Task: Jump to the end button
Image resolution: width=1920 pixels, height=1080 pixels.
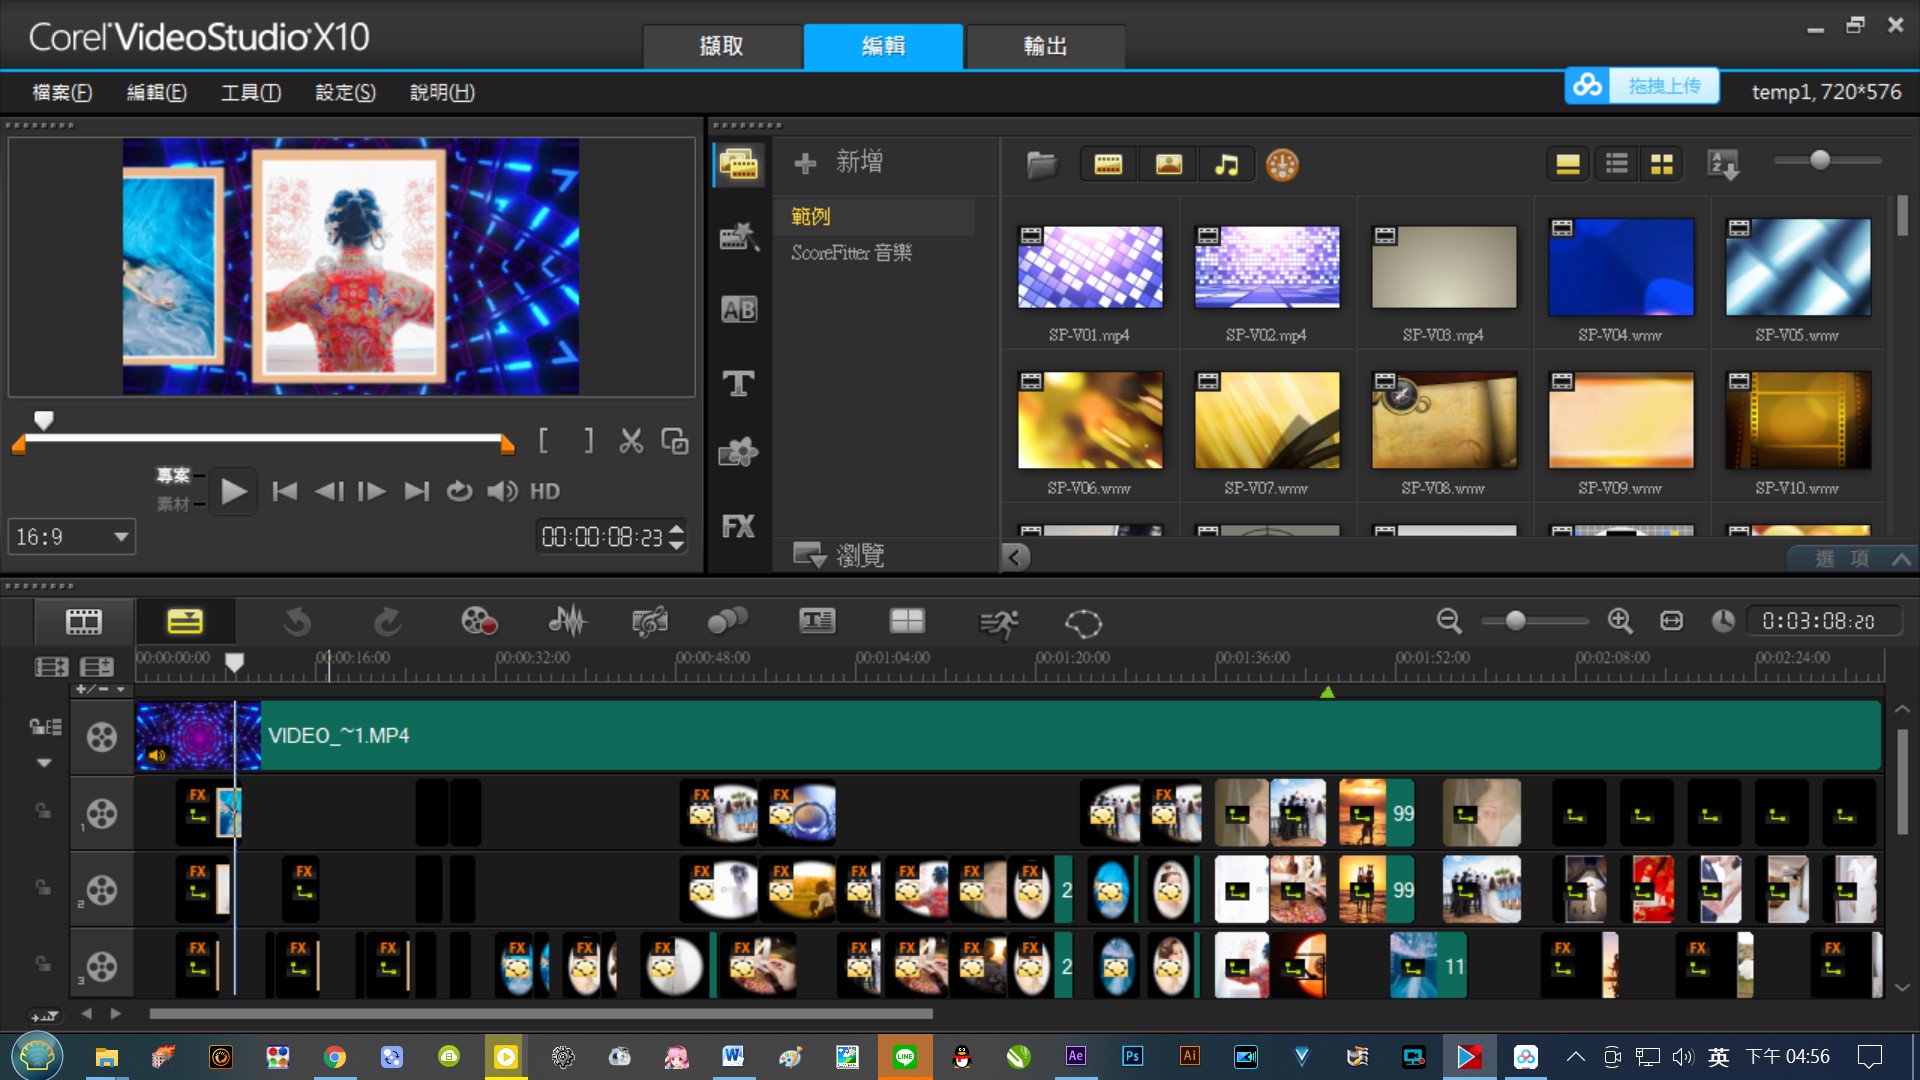Action: tap(416, 491)
